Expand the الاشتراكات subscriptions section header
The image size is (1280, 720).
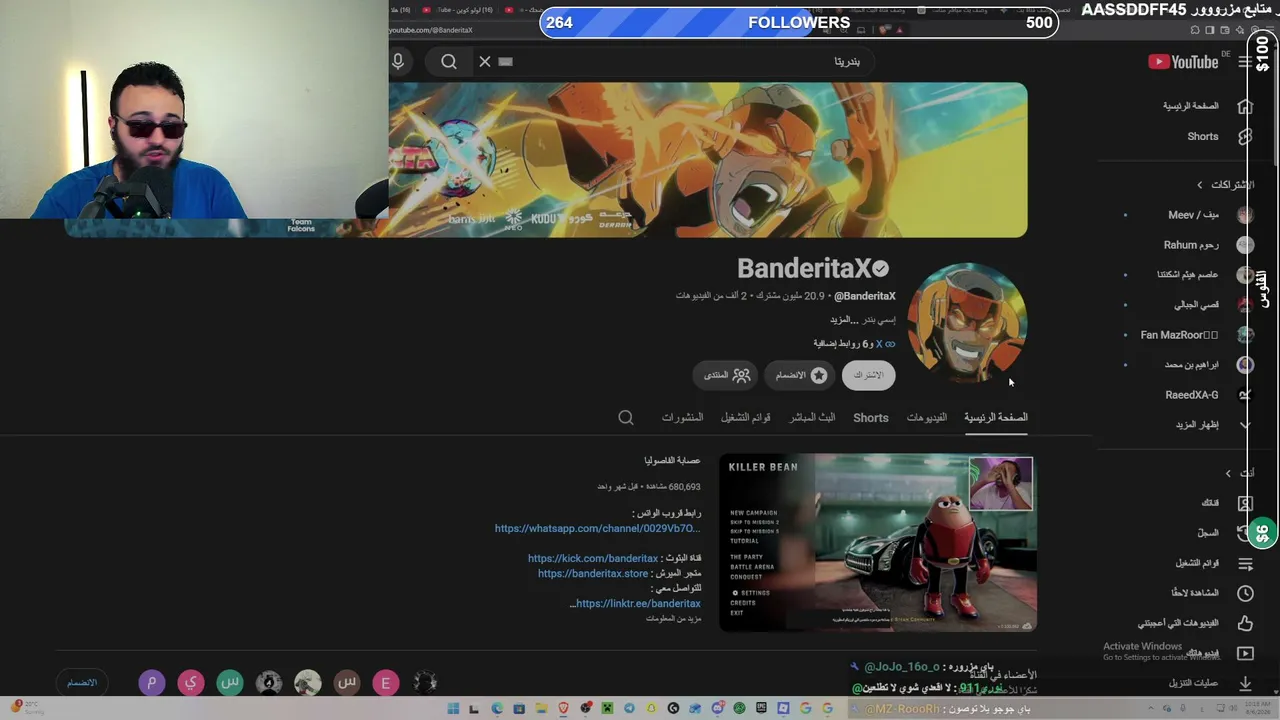[x=1226, y=185]
